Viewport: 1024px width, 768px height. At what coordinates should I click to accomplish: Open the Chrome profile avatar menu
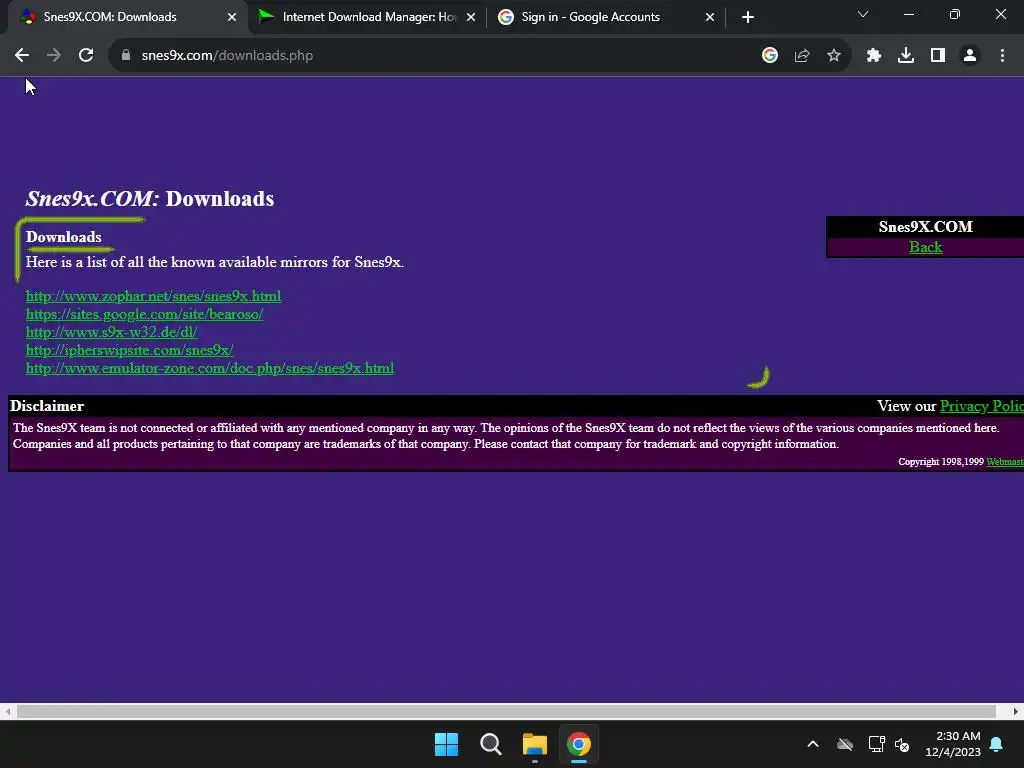970,56
